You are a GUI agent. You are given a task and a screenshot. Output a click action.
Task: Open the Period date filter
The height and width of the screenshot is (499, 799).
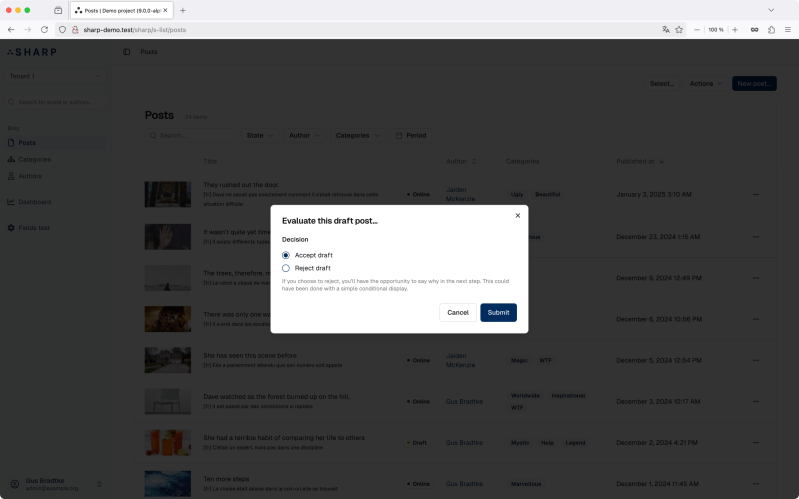click(x=411, y=136)
